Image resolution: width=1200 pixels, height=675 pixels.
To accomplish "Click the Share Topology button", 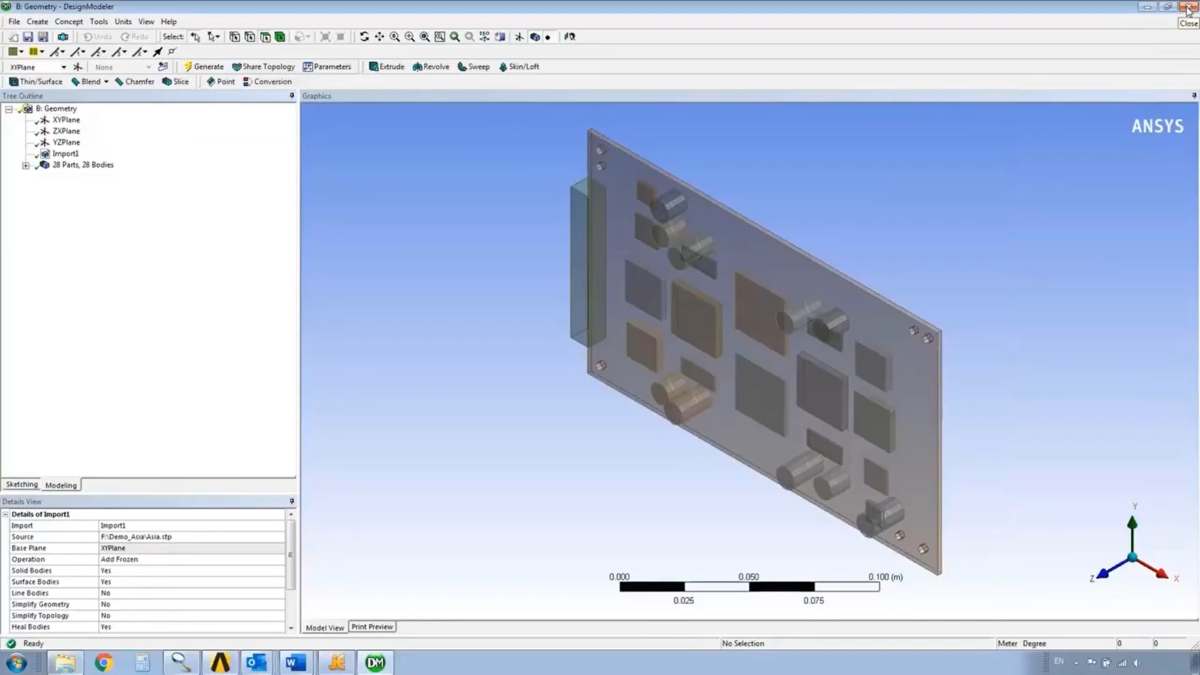I will click(x=263, y=67).
